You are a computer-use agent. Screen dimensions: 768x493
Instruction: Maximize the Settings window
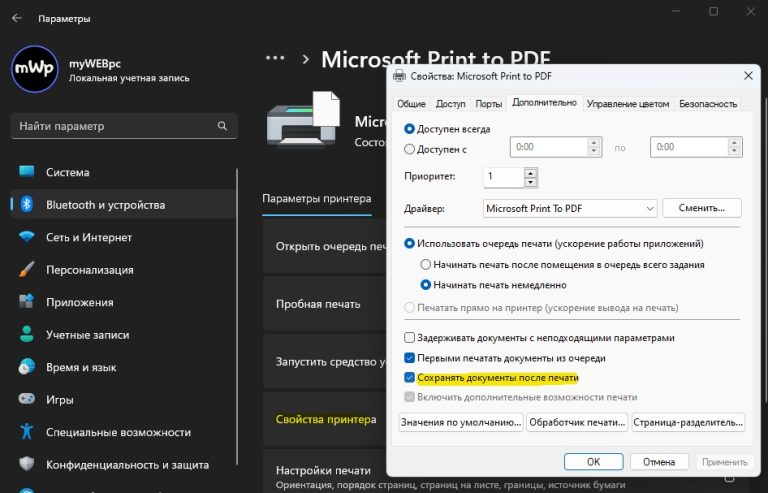click(x=714, y=11)
